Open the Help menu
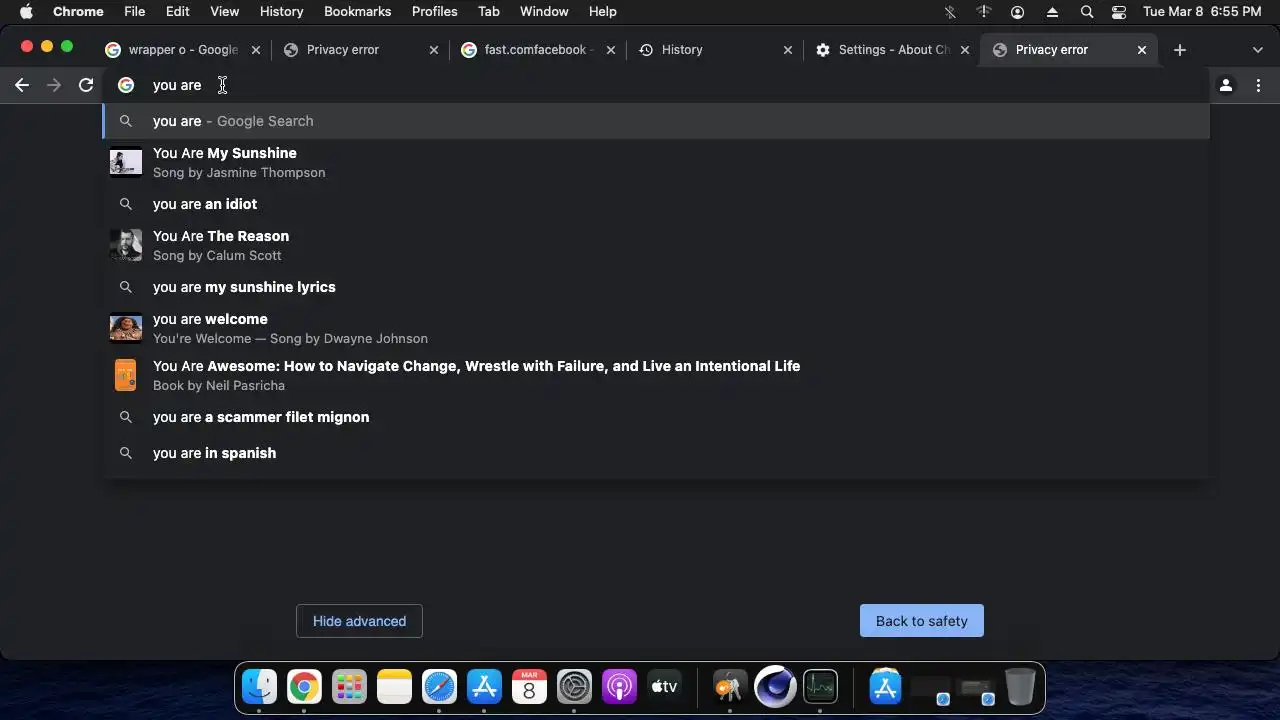This screenshot has width=1280, height=720. [x=602, y=12]
